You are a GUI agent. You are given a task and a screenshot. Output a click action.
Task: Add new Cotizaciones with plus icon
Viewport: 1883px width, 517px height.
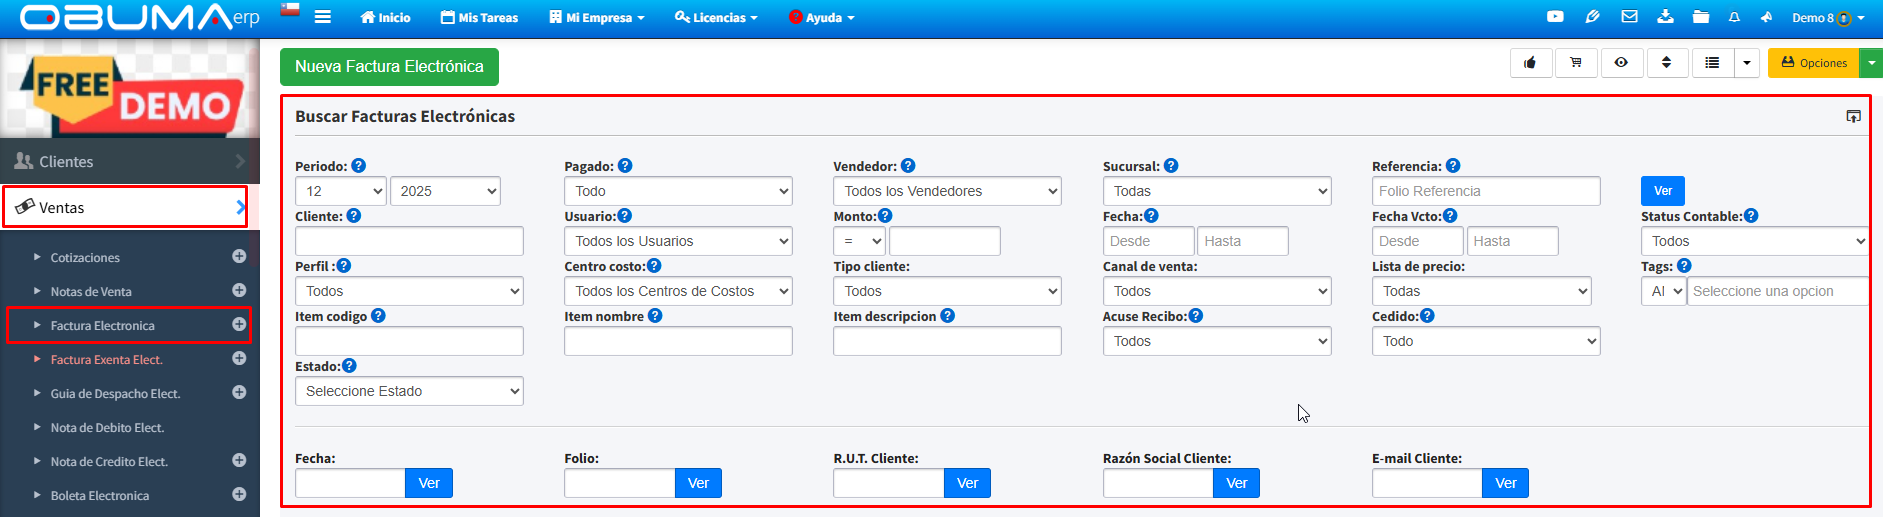pyautogui.click(x=239, y=257)
